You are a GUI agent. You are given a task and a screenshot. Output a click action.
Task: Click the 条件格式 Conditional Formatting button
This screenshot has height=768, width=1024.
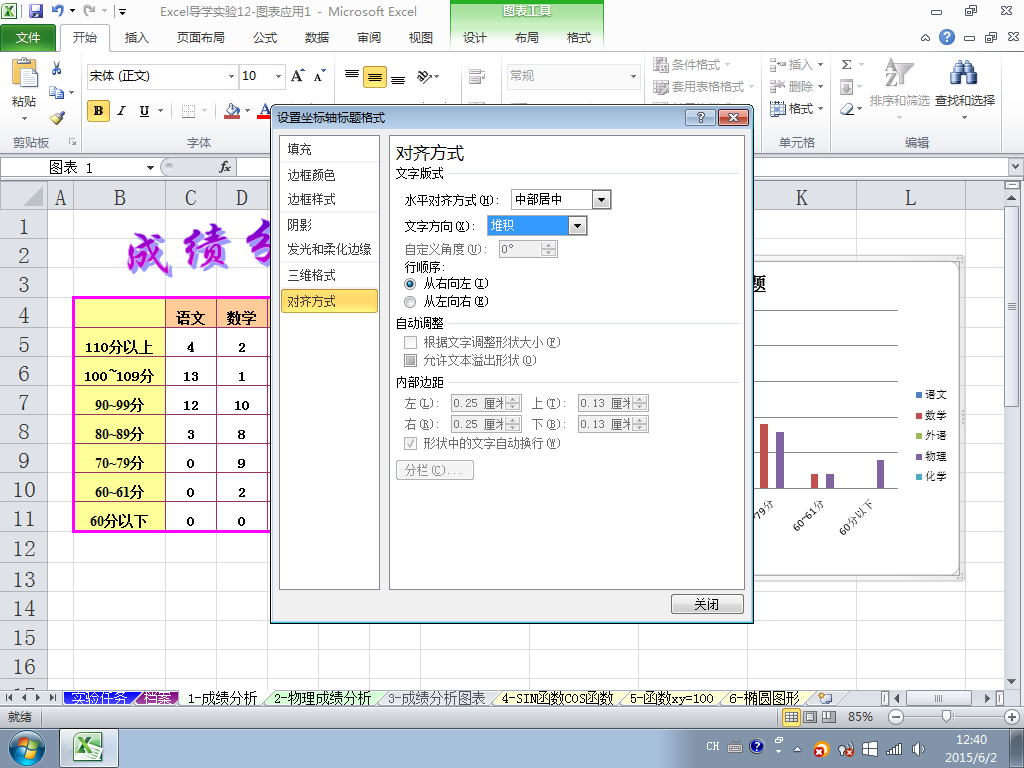693,65
